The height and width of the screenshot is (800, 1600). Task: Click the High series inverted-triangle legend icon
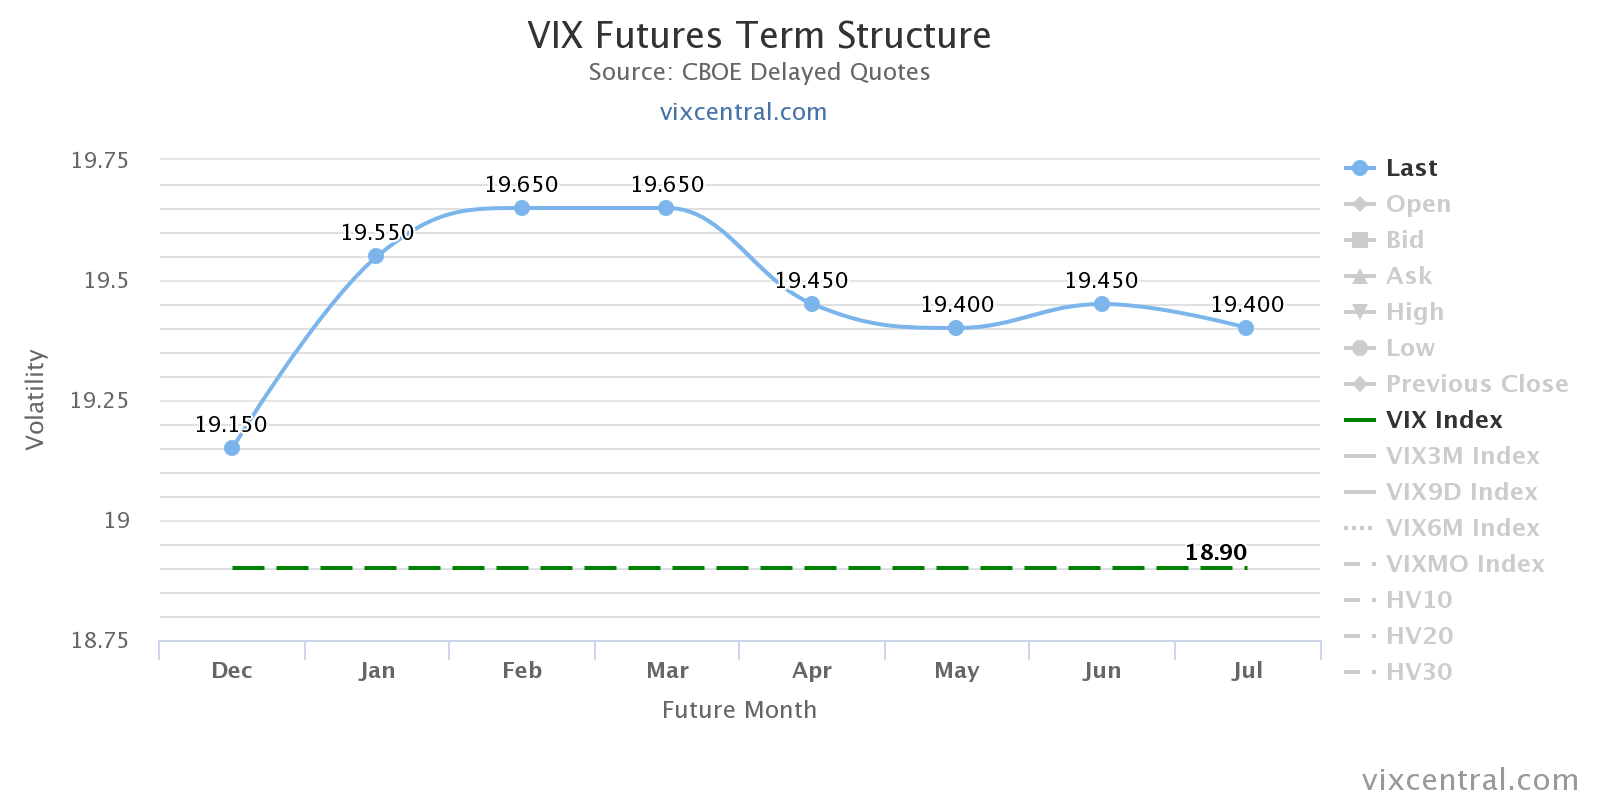click(1359, 312)
